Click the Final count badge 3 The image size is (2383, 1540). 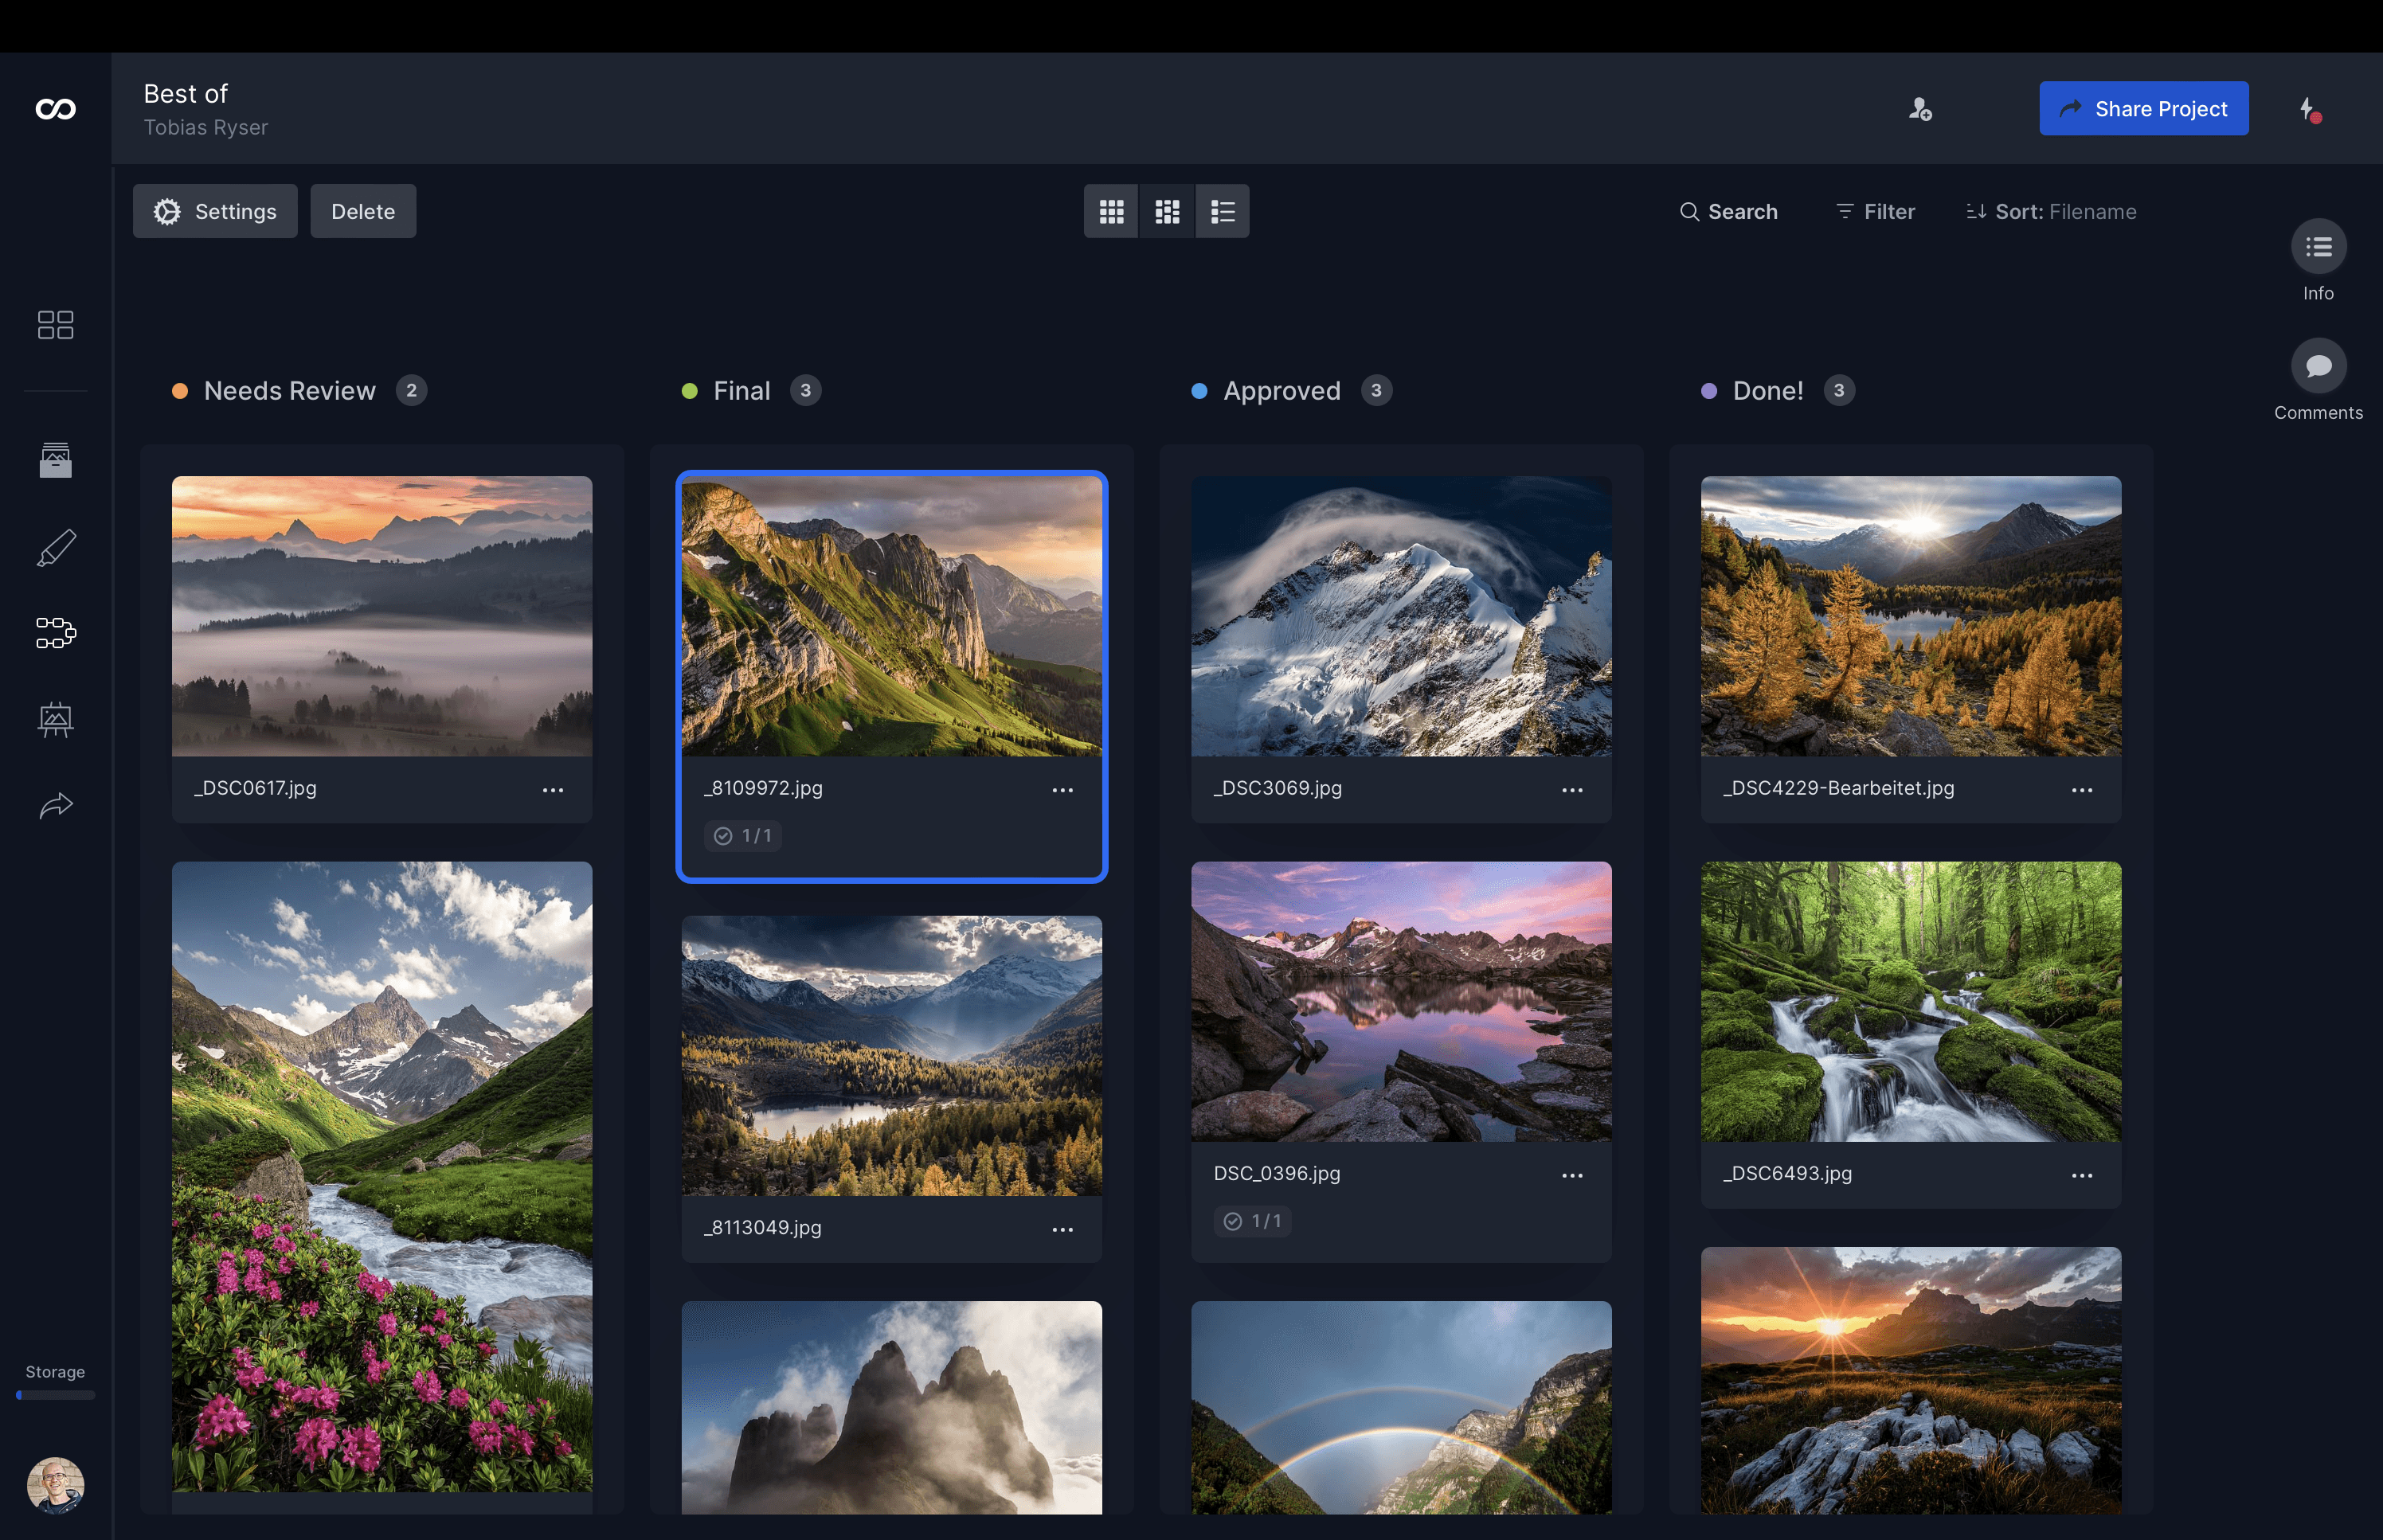coord(806,391)
